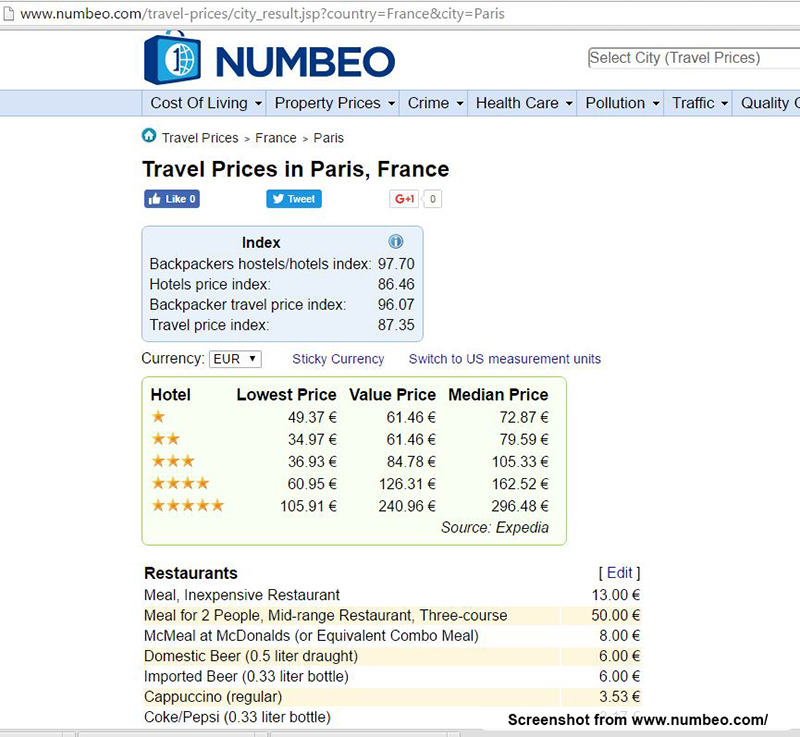Click the Select City search field

pos(692,58)
